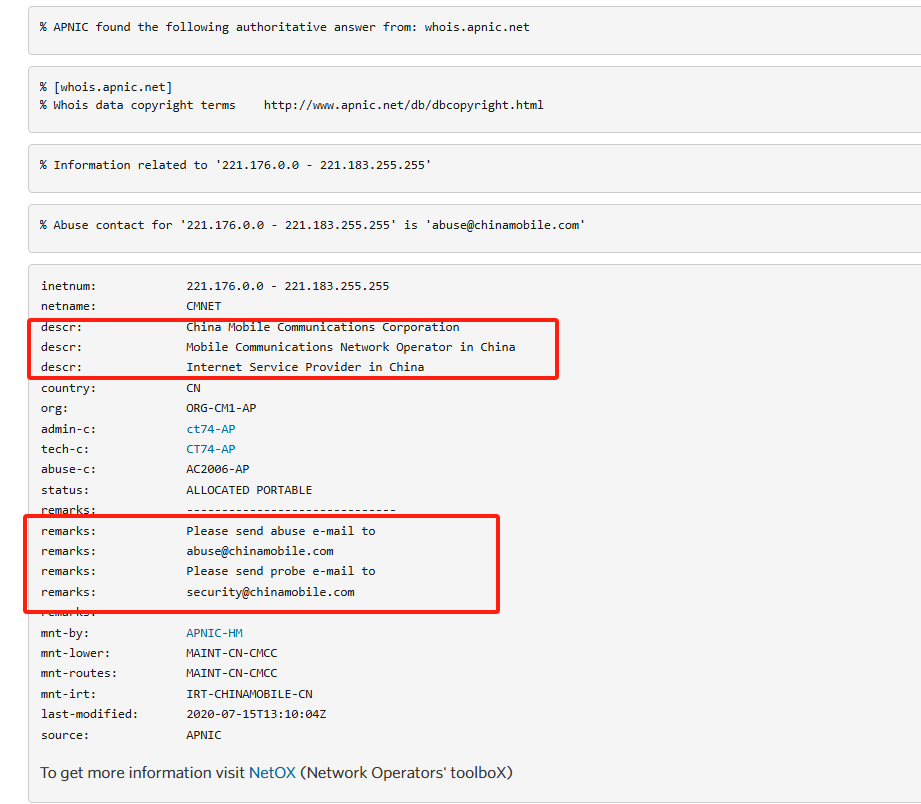
Task: Click the mnt-routes value MAINT-CN-CMCC
Action: [231, 673]
